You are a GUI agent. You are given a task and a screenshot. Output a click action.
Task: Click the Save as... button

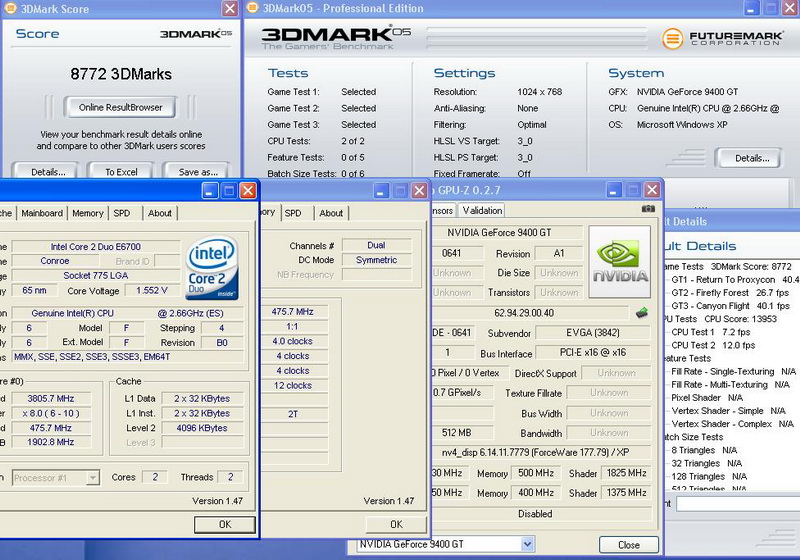pyautogui.click(x=196, y=171)
